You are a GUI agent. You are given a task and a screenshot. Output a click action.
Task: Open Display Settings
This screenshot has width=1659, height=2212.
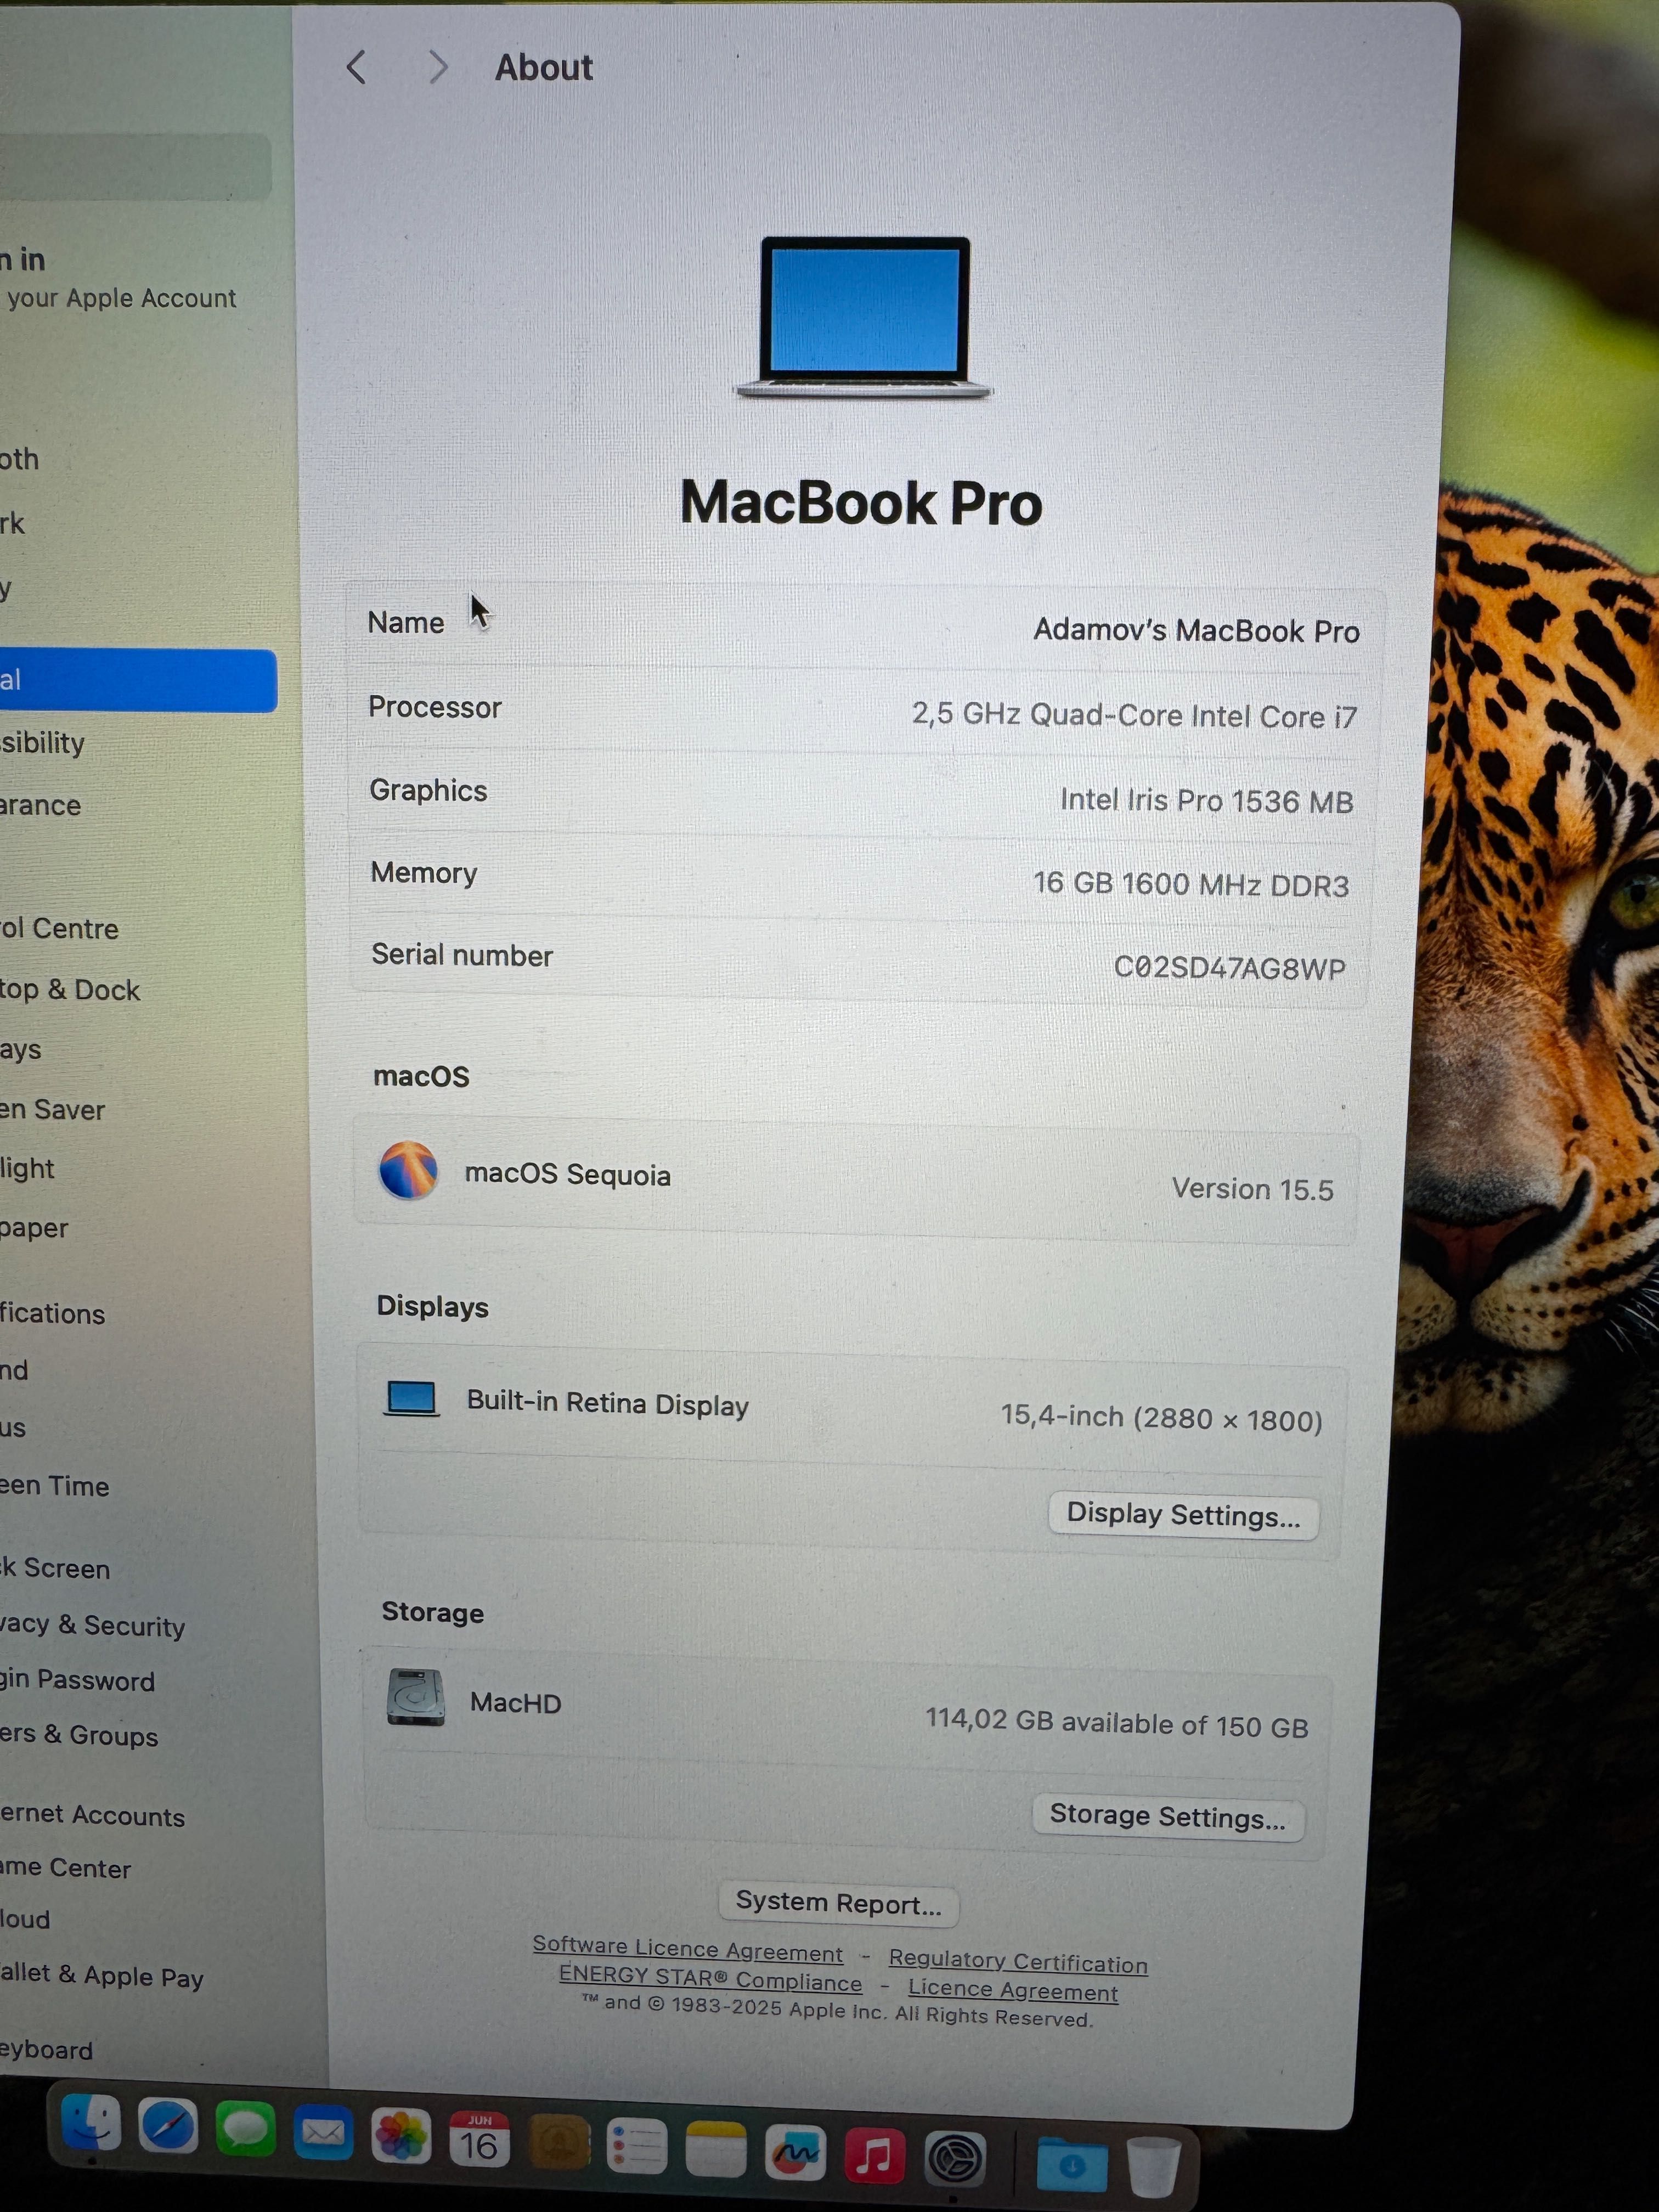coord(1183,1515)
